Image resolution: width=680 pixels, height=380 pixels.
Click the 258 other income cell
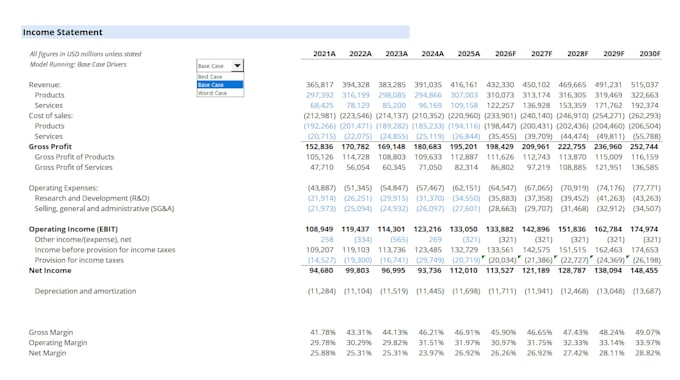pos(327,239)
